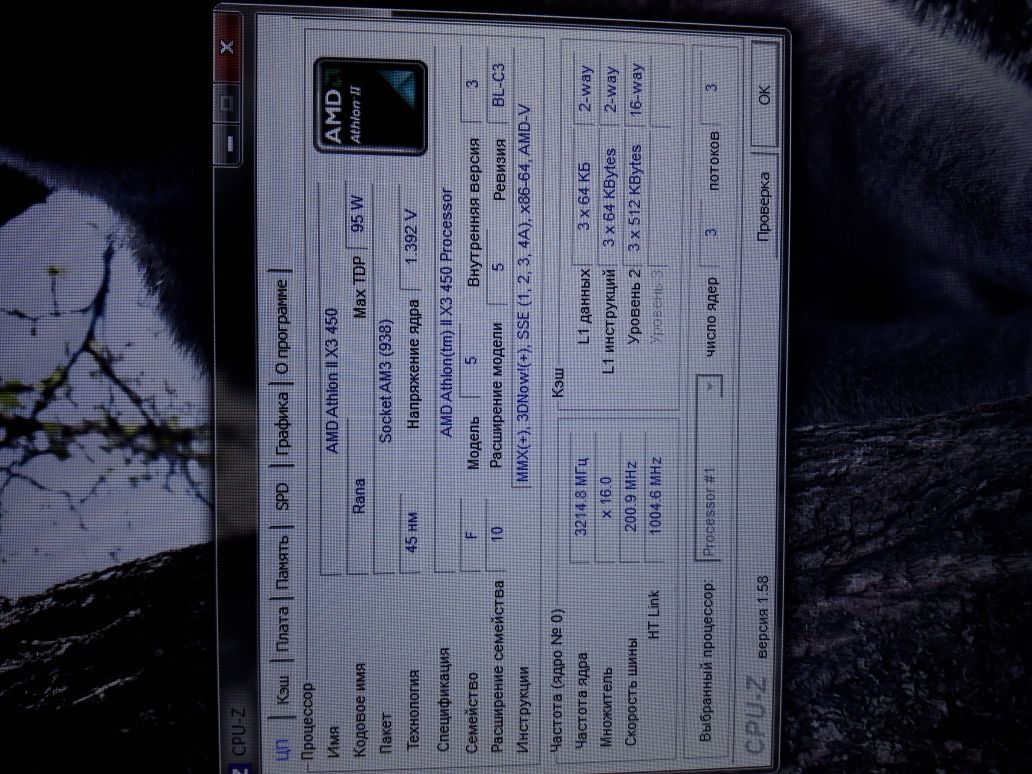The height and width of the screenshot is (774, 1032).
Task: Click the OK button
Action: 764,95
